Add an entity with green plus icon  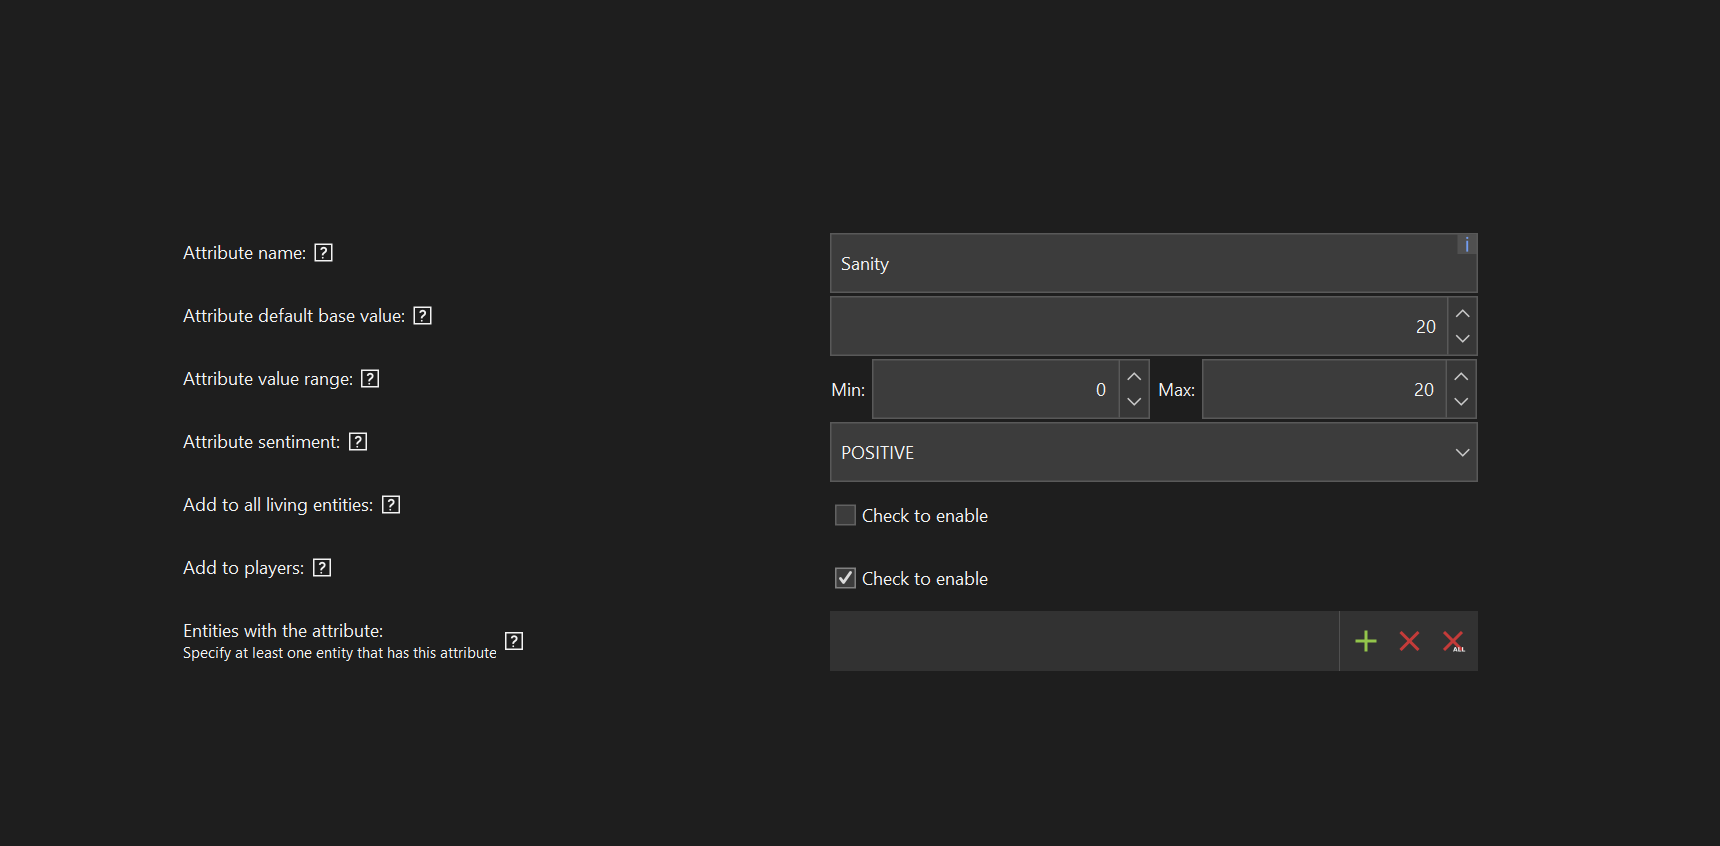pyautogui.click(x=1365, y=641)
